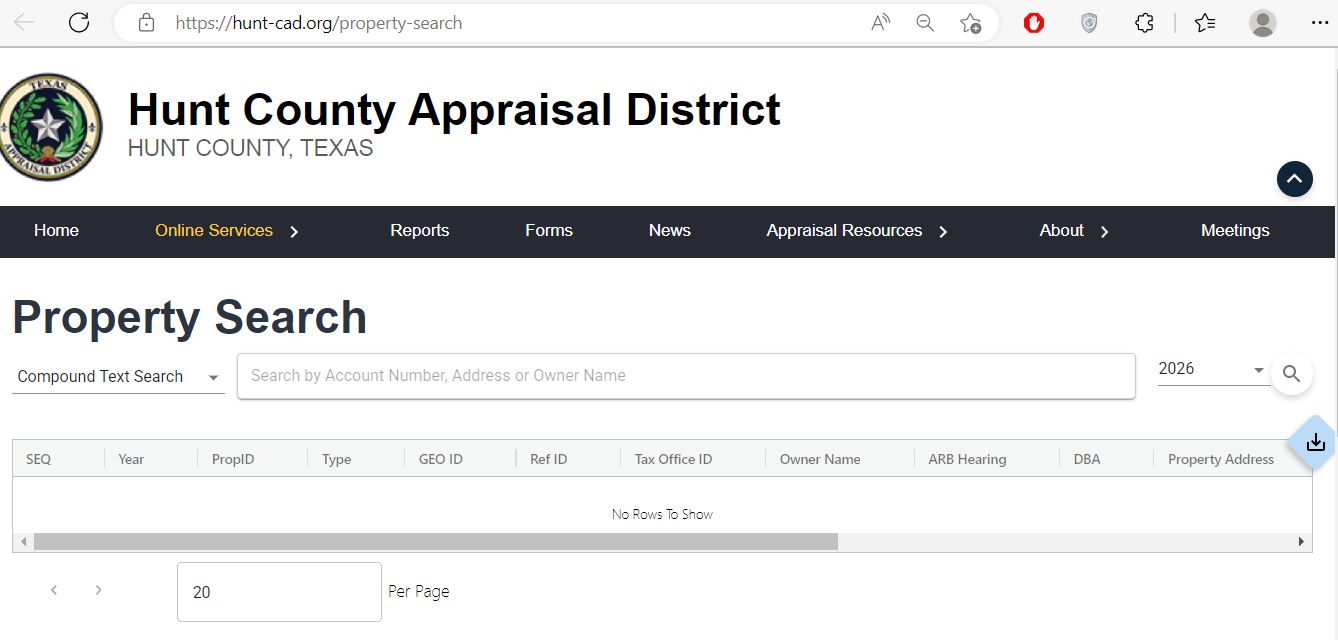The image size is (1338, 640).
Task: Click the download results export icon
Action: [1314, 443]
